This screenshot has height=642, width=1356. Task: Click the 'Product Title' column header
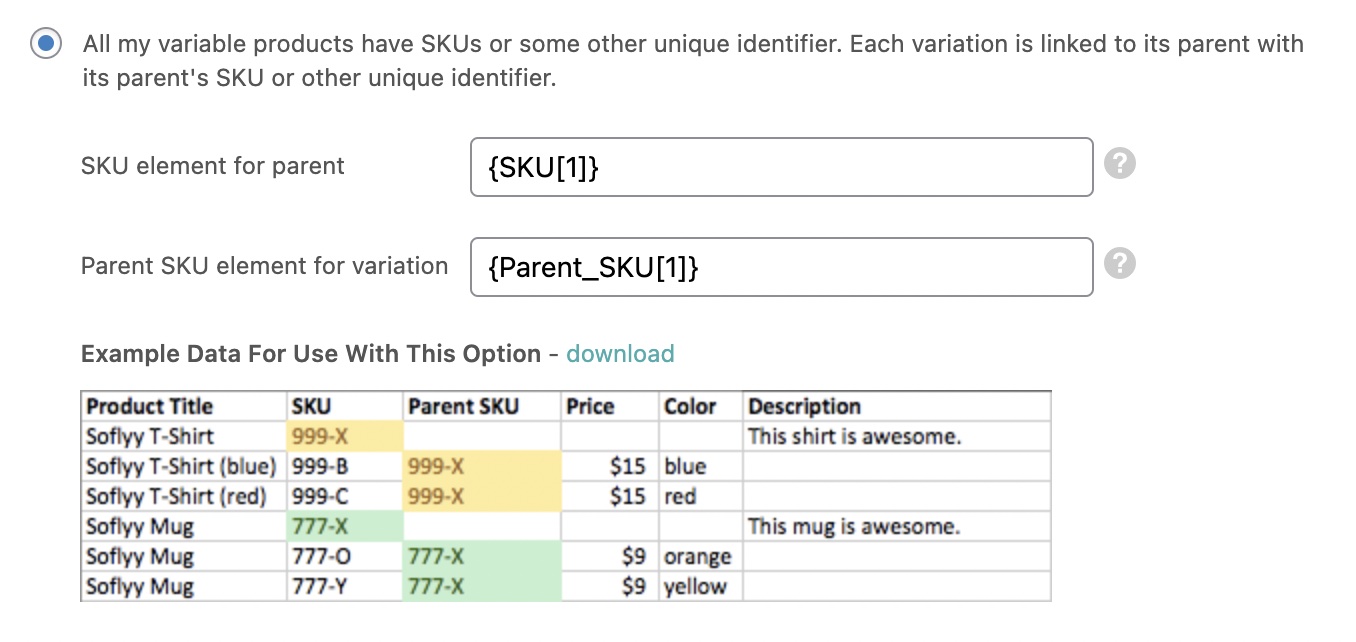tap(149, 406)
